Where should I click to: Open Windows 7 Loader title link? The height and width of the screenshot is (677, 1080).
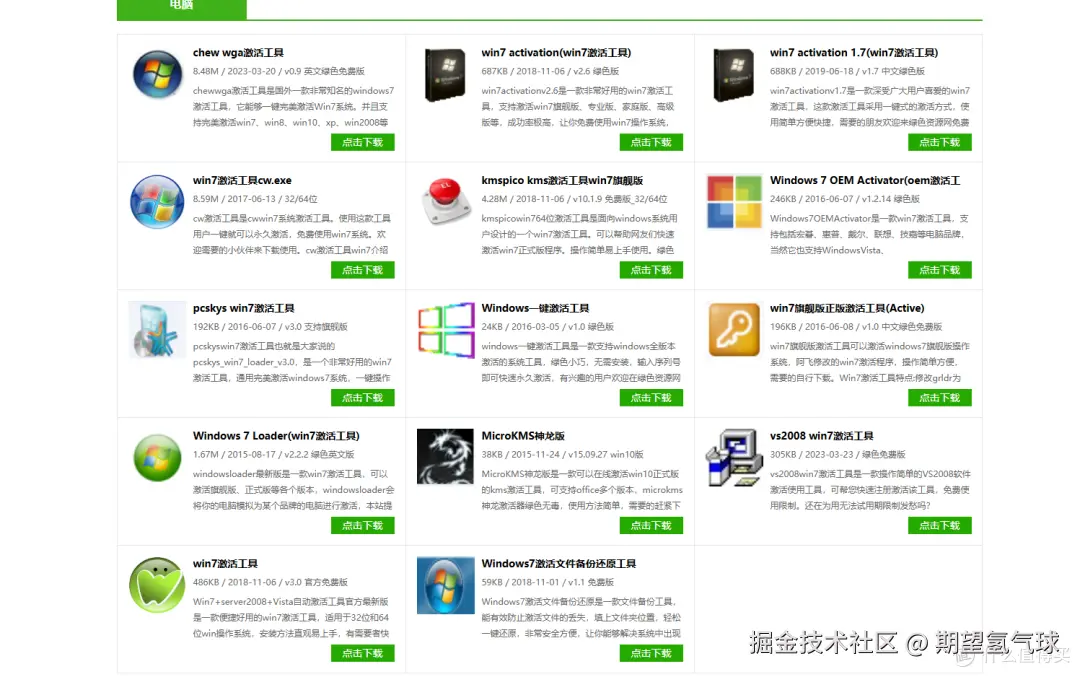[276, 436]
